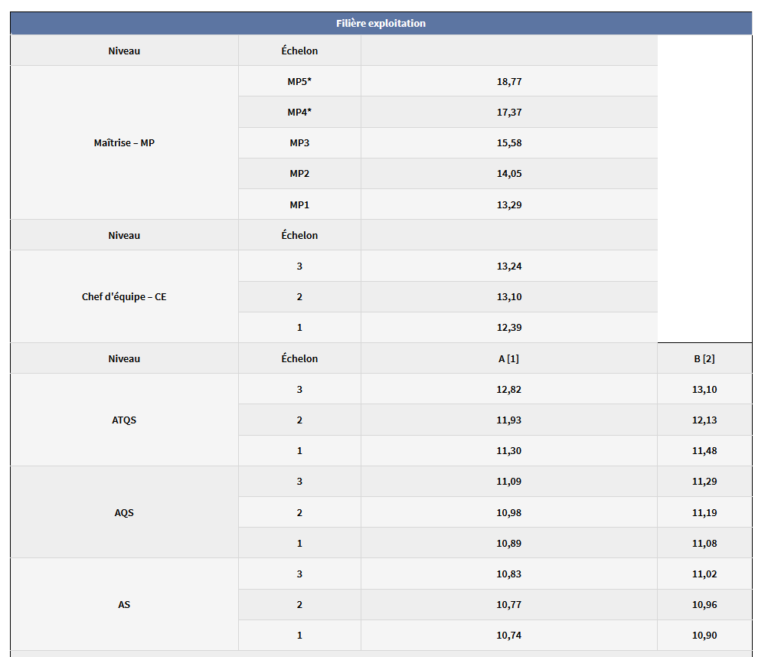Click the MP3 échelon cell
The image size is (768, 657).
click(300, 143)
